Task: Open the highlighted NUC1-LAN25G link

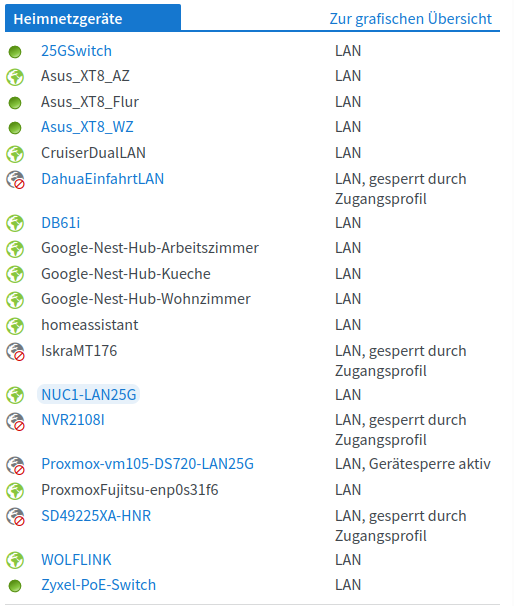Action: tap(89, 395)
